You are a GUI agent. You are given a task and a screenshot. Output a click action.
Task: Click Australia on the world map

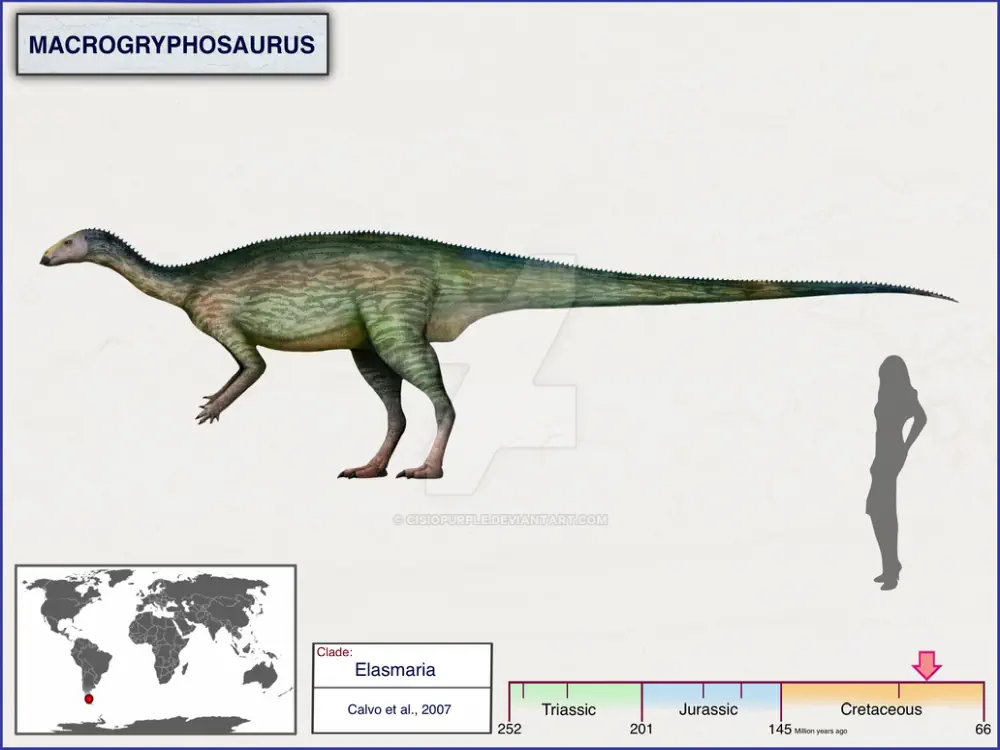pos(261,675)
